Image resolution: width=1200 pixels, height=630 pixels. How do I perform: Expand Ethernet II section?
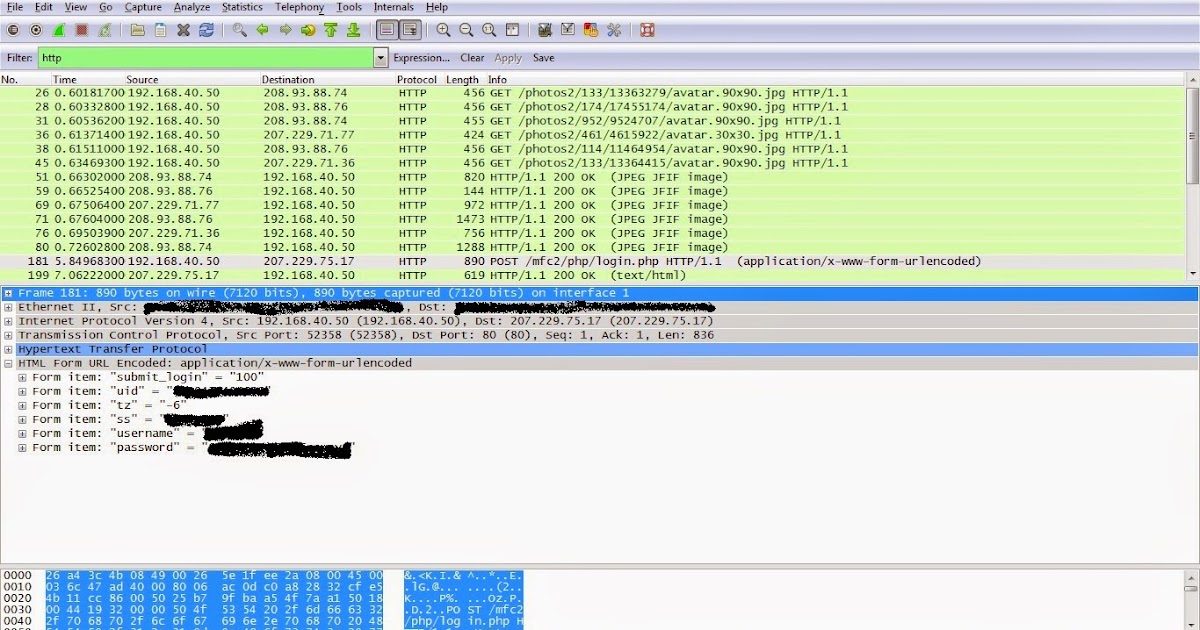[8, 307]
